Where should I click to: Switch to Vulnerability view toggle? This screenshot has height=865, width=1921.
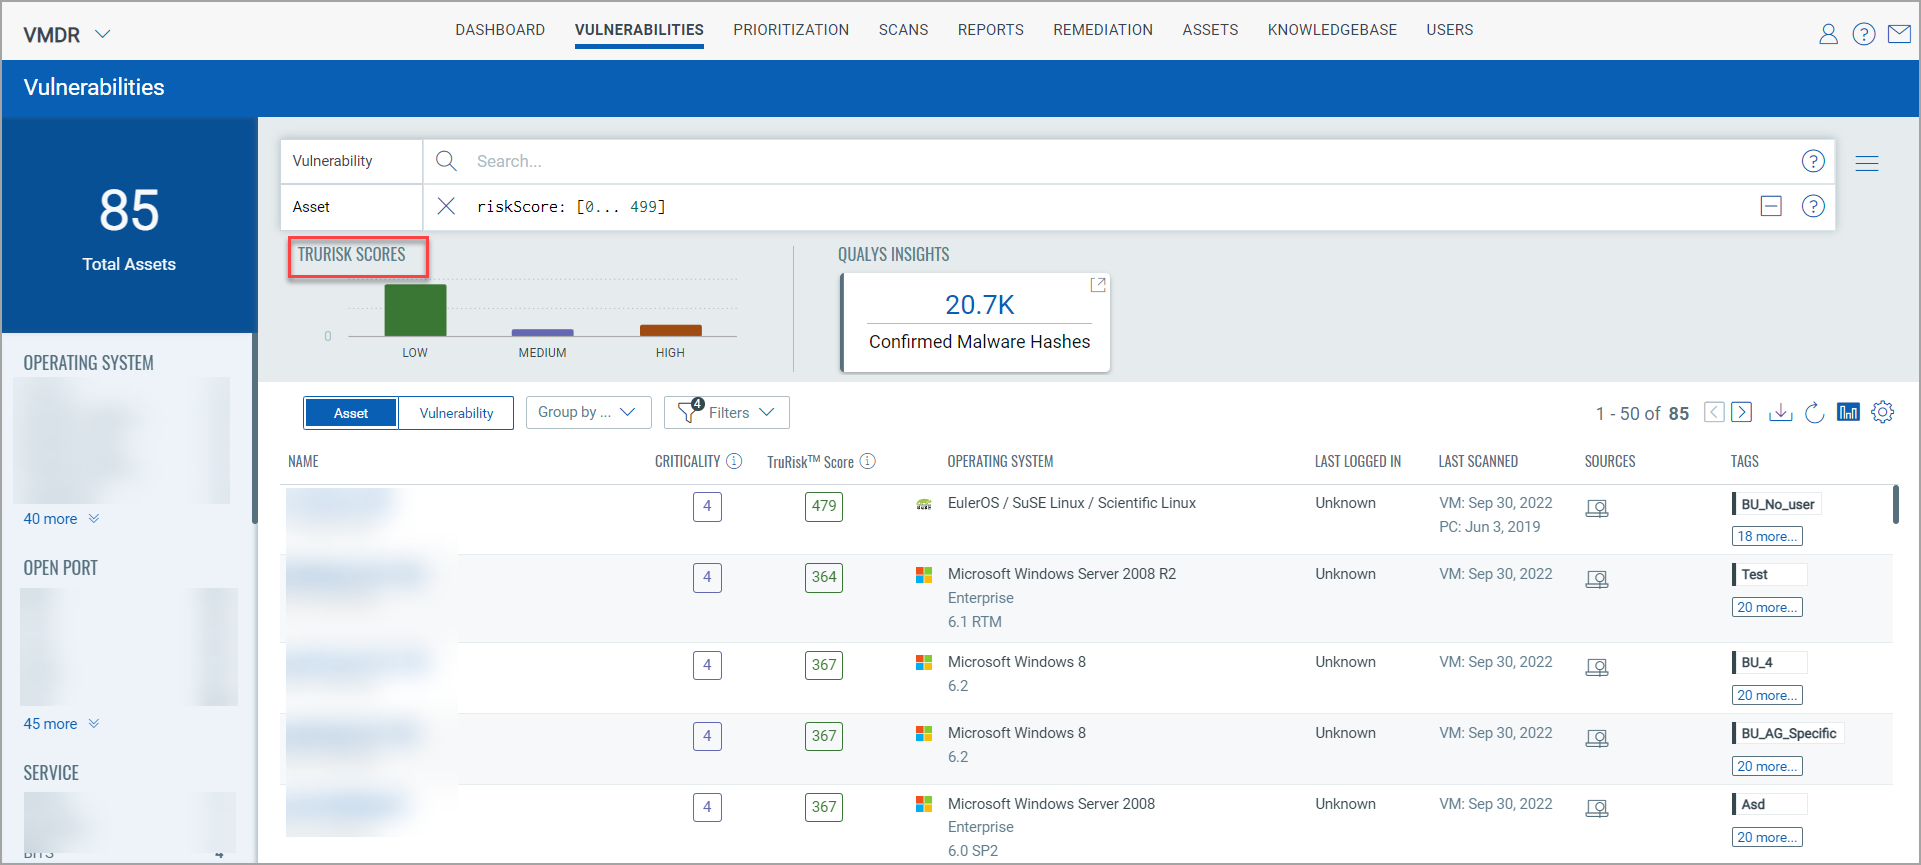pyautogui.click(x=456, y=413)
